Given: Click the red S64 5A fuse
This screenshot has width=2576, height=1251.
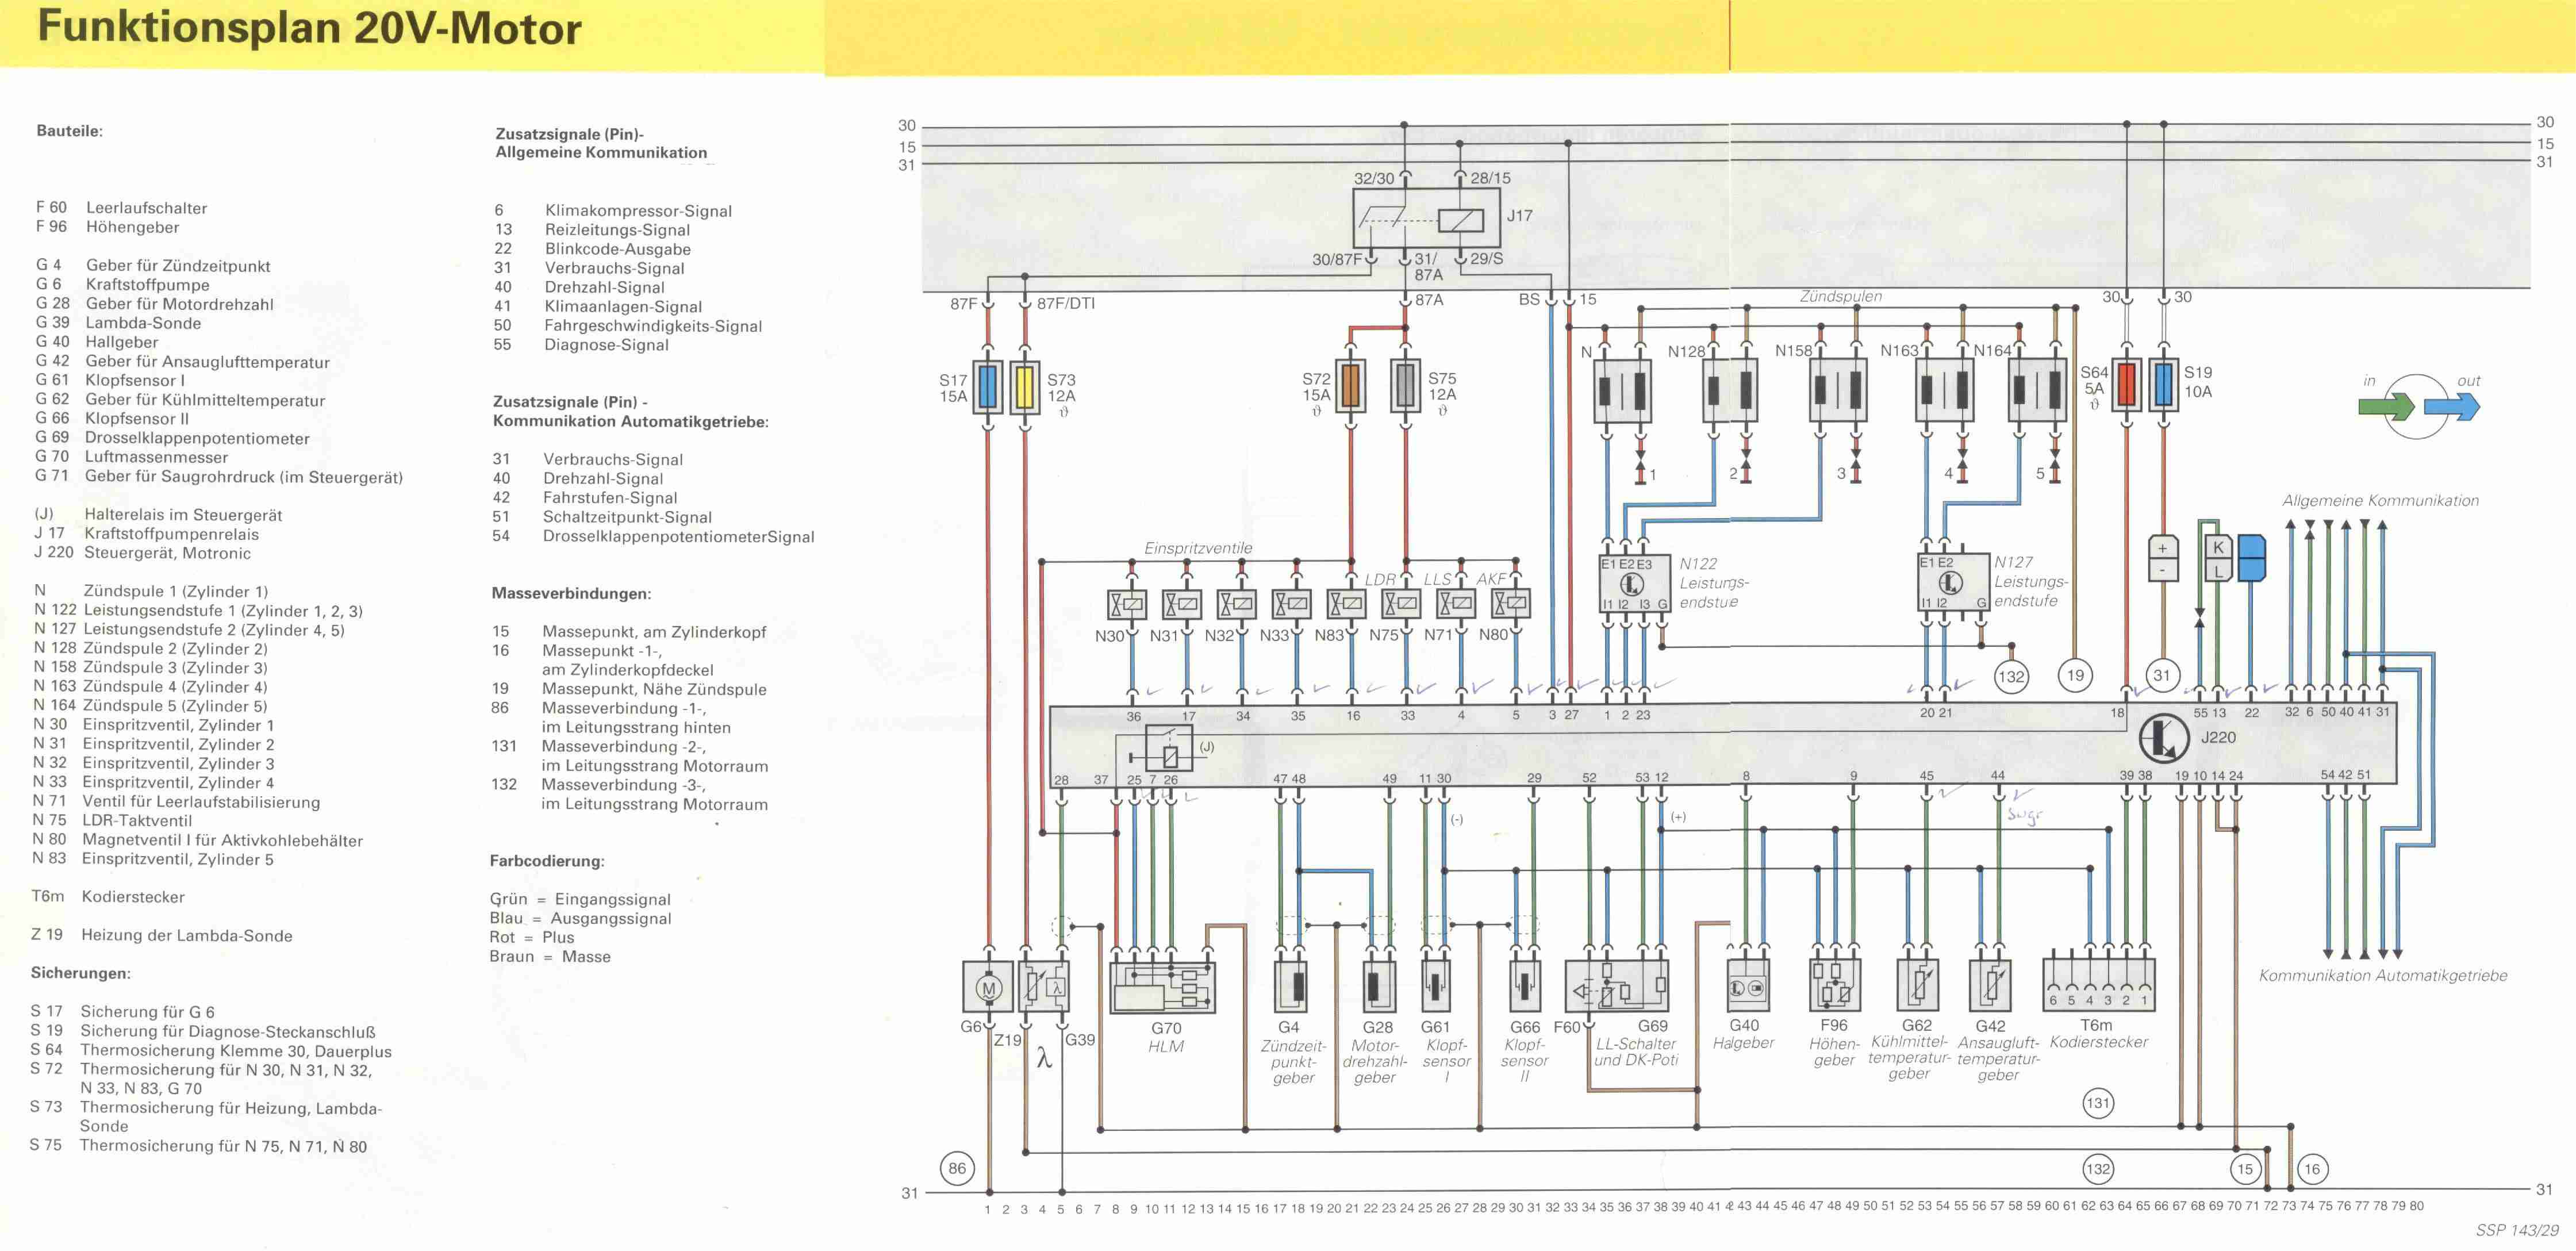Looking at the screenshot, I should tap(2126, 386).
